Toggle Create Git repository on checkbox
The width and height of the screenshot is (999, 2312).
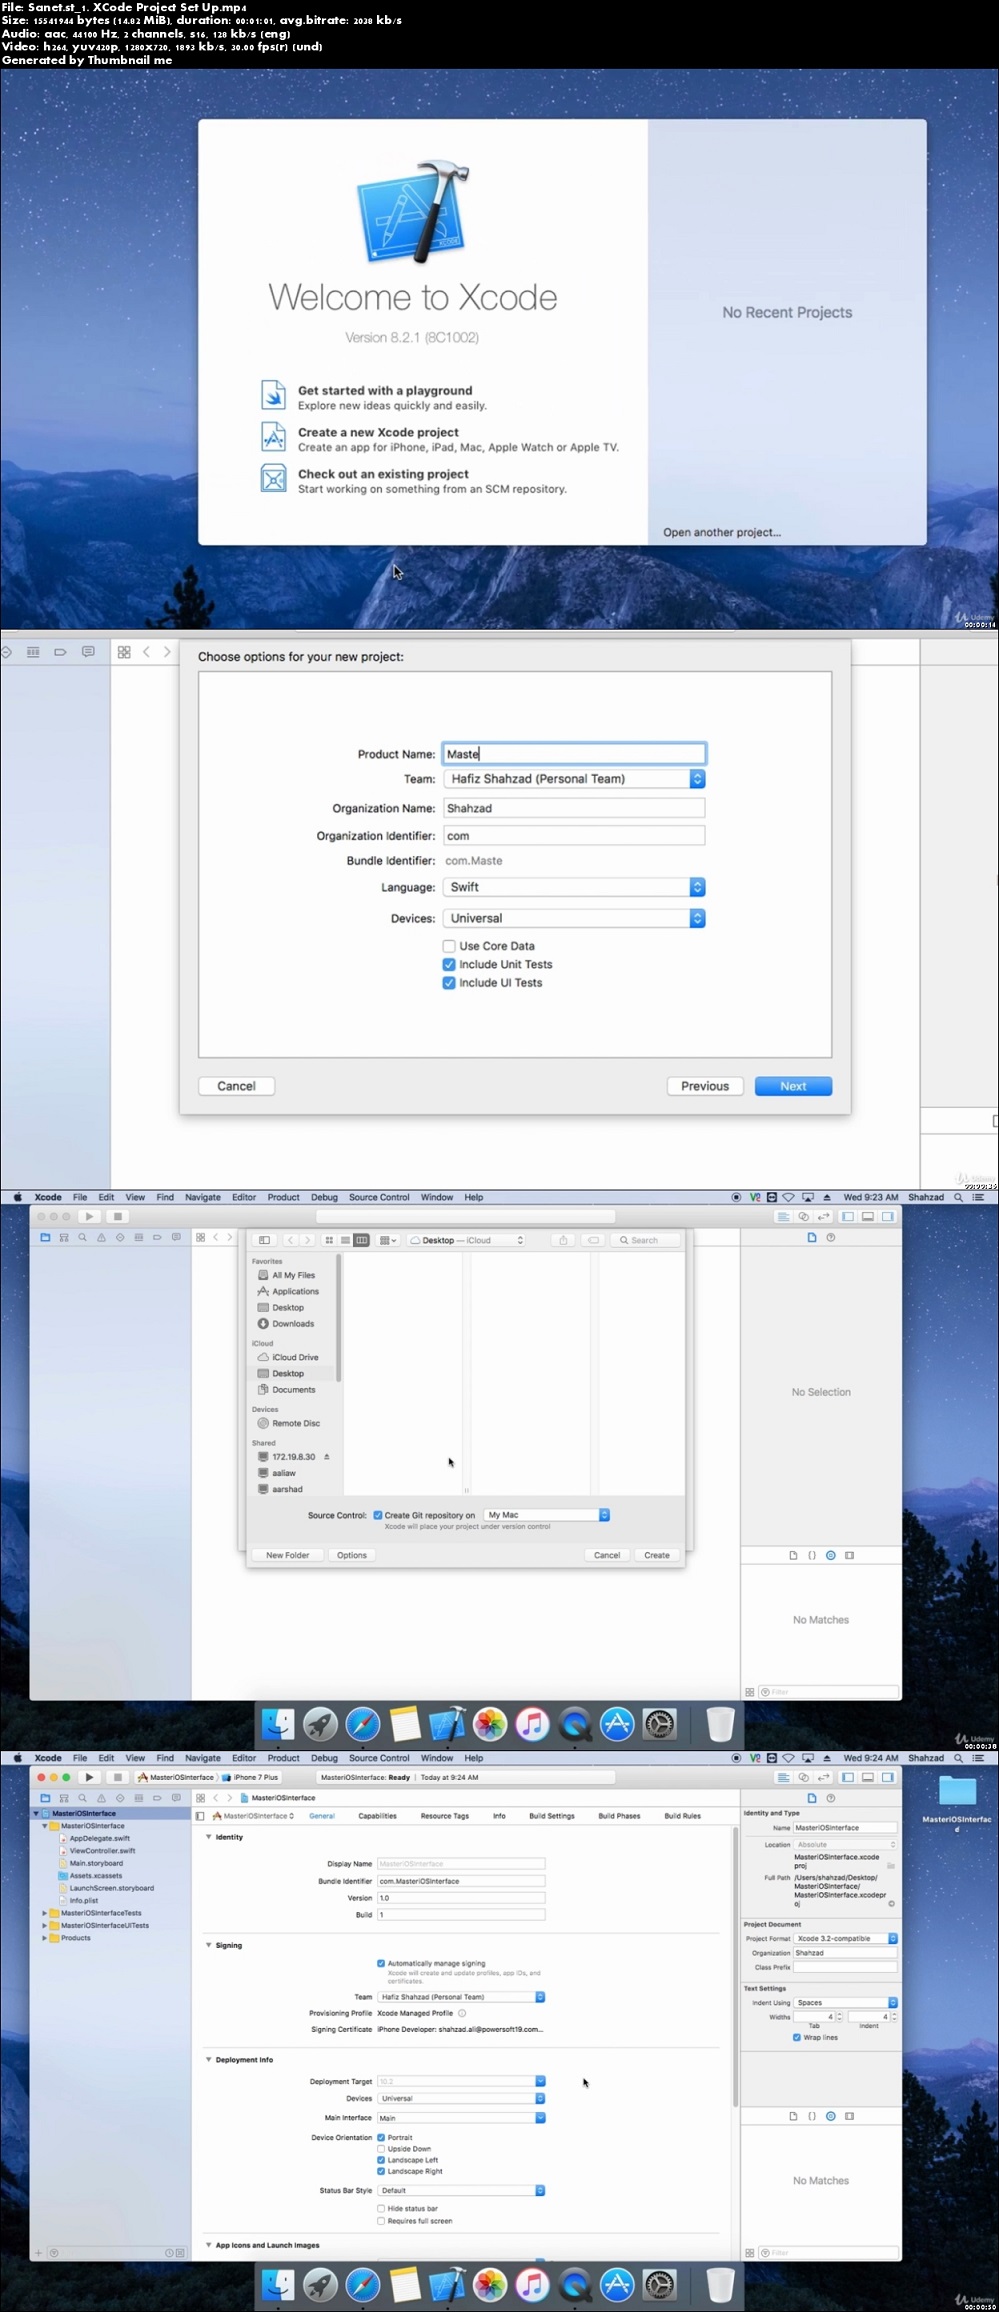378,1515
